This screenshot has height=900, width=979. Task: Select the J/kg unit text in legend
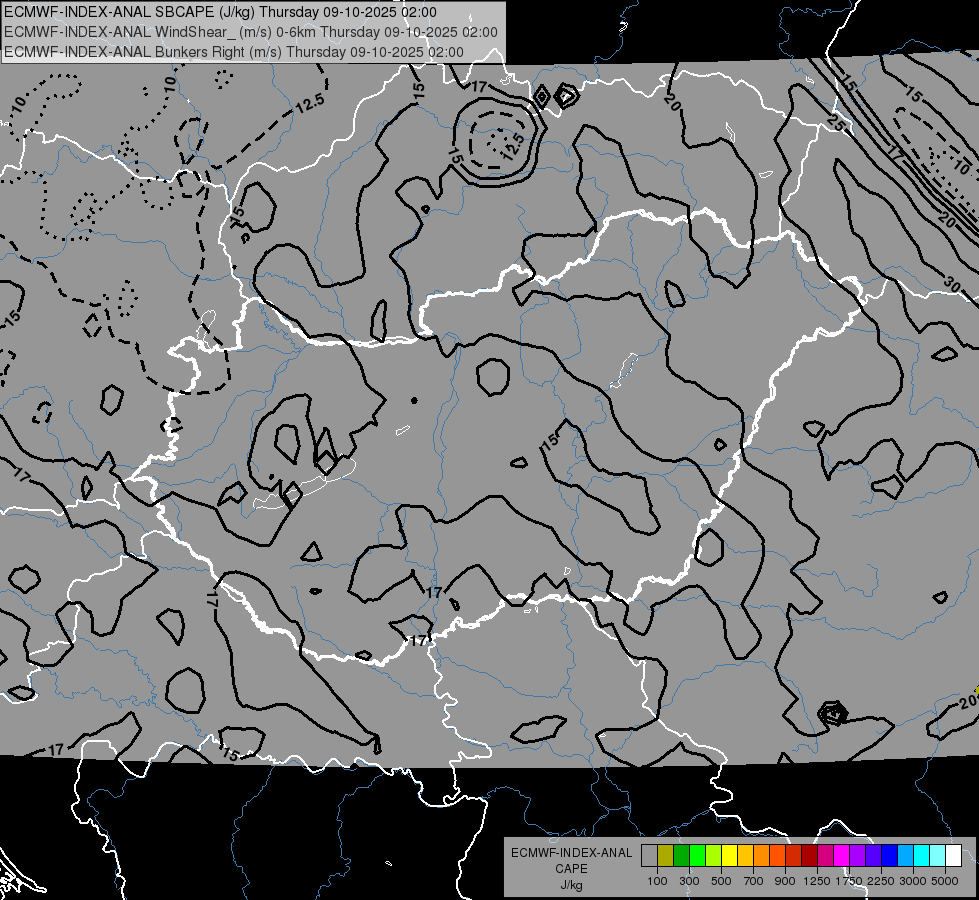(x=572, y=885)
